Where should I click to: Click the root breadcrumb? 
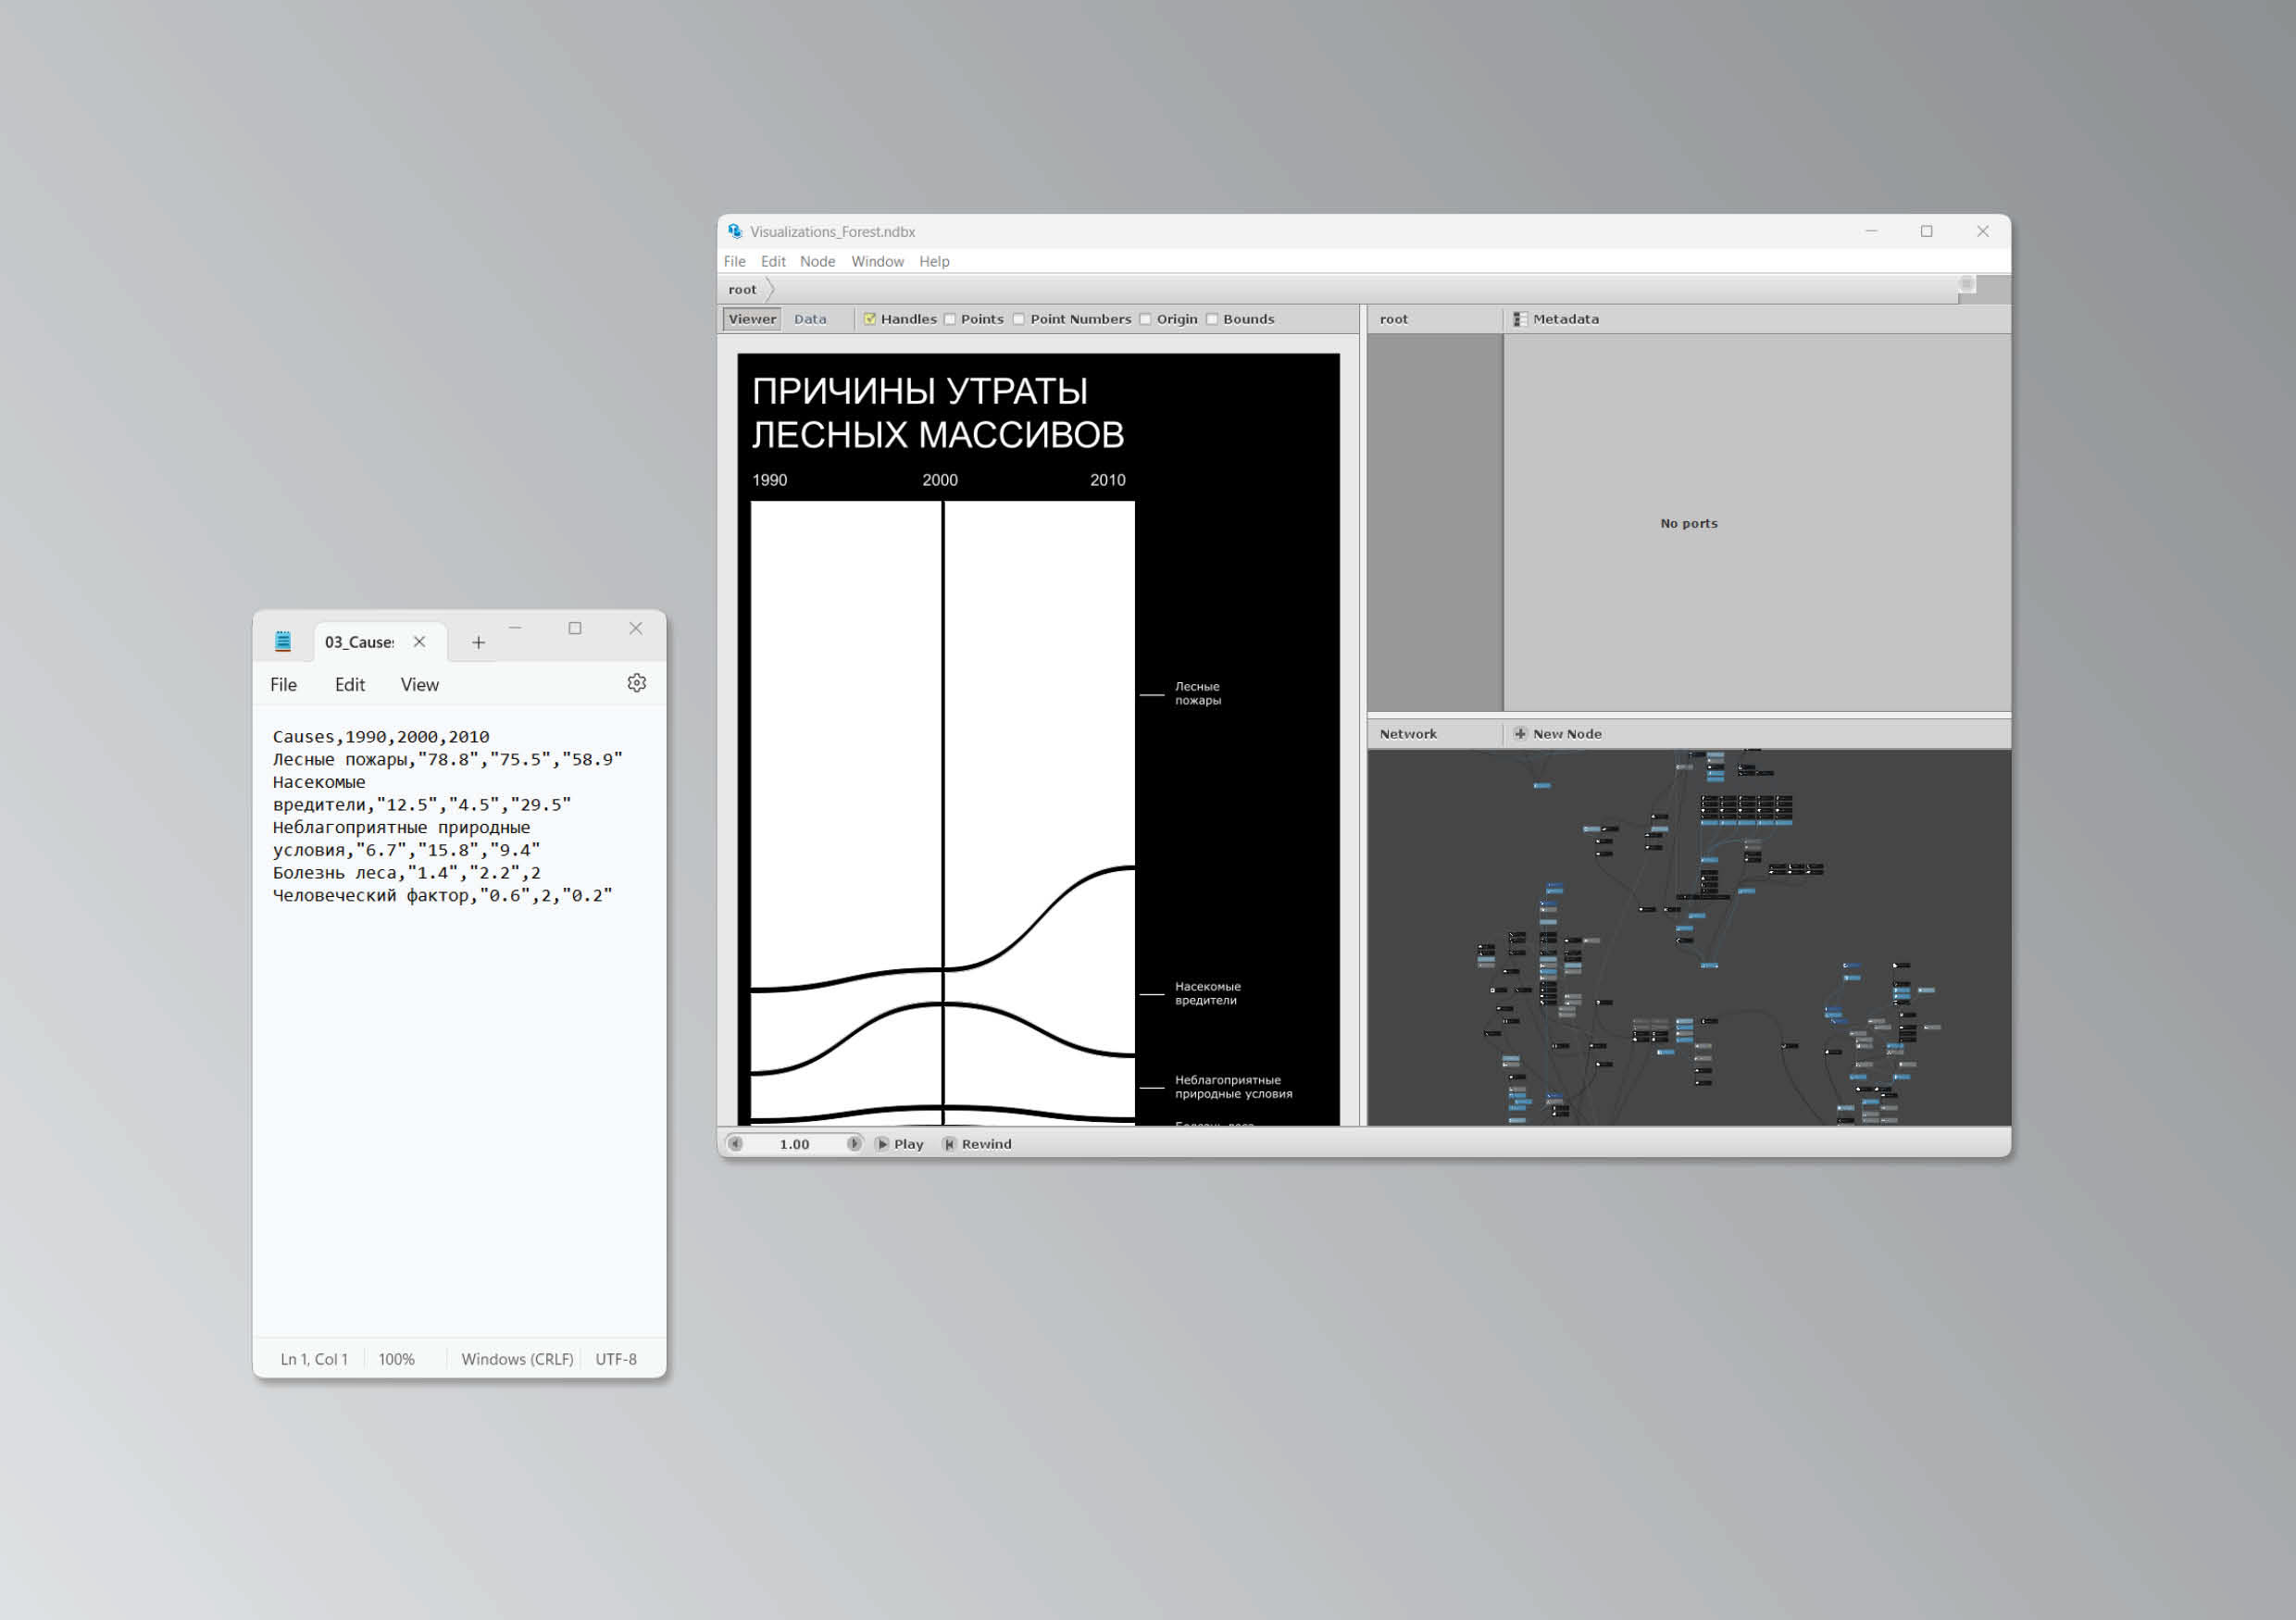click(x=742, y=290)
